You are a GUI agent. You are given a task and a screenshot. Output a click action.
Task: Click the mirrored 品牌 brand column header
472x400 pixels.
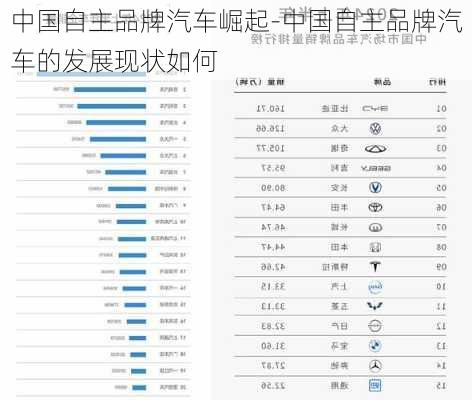(x=382, y=82)
